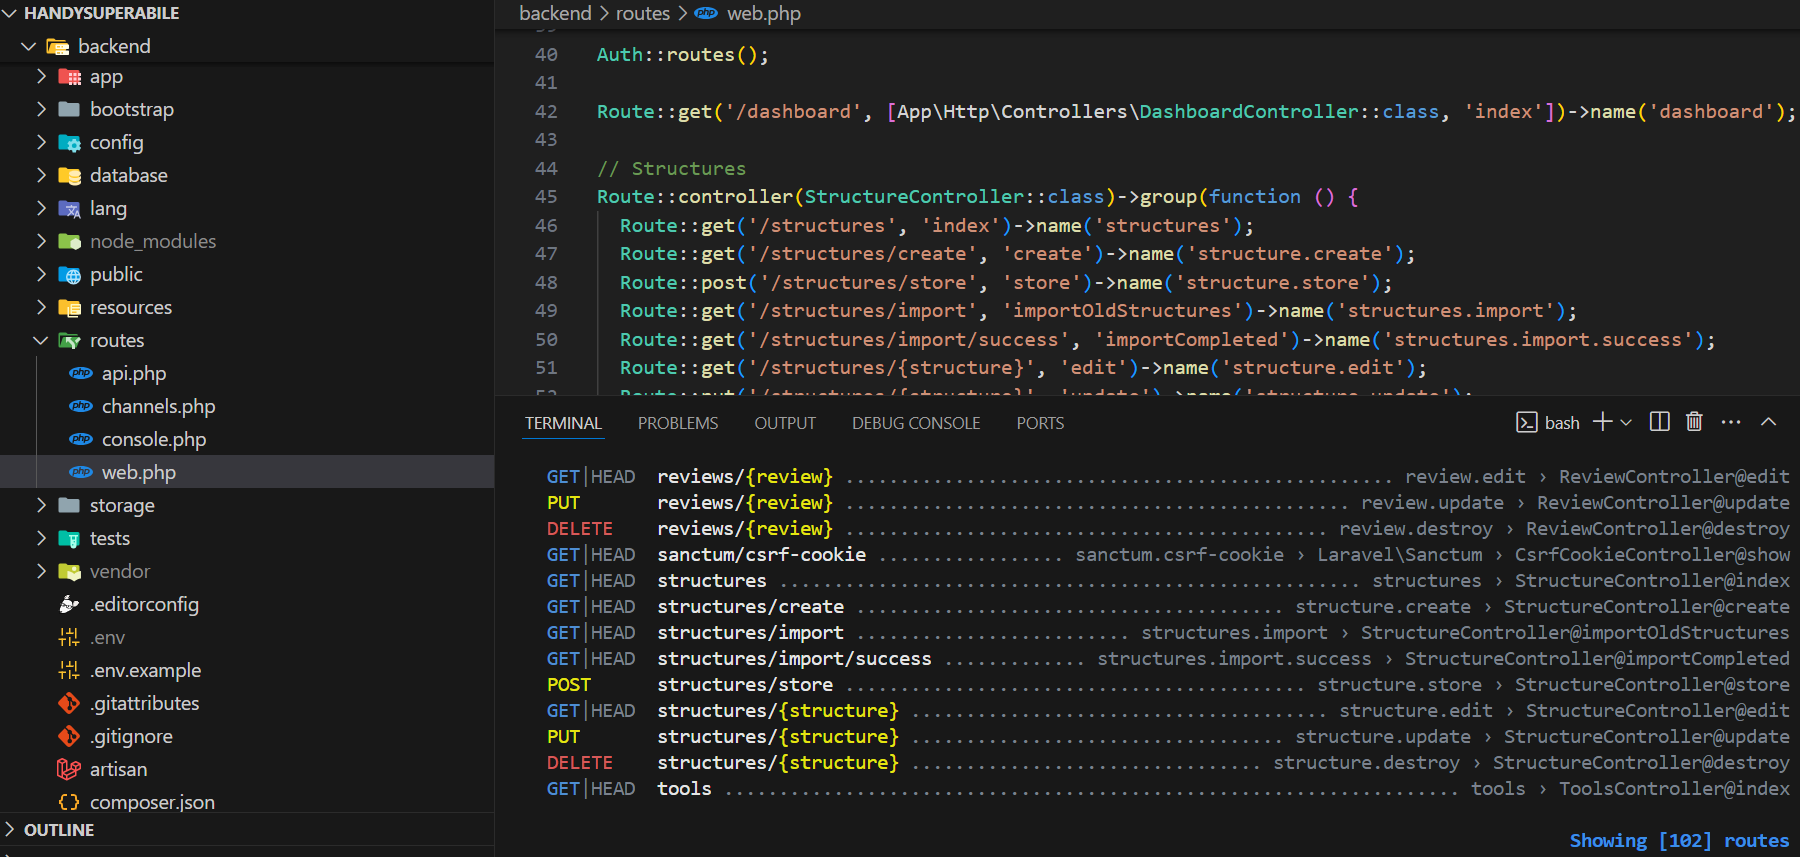Image resolution: width=1800 pixels, height=857 pixels.
Task: Click line number 45 in the gutter
Action: 546,197
